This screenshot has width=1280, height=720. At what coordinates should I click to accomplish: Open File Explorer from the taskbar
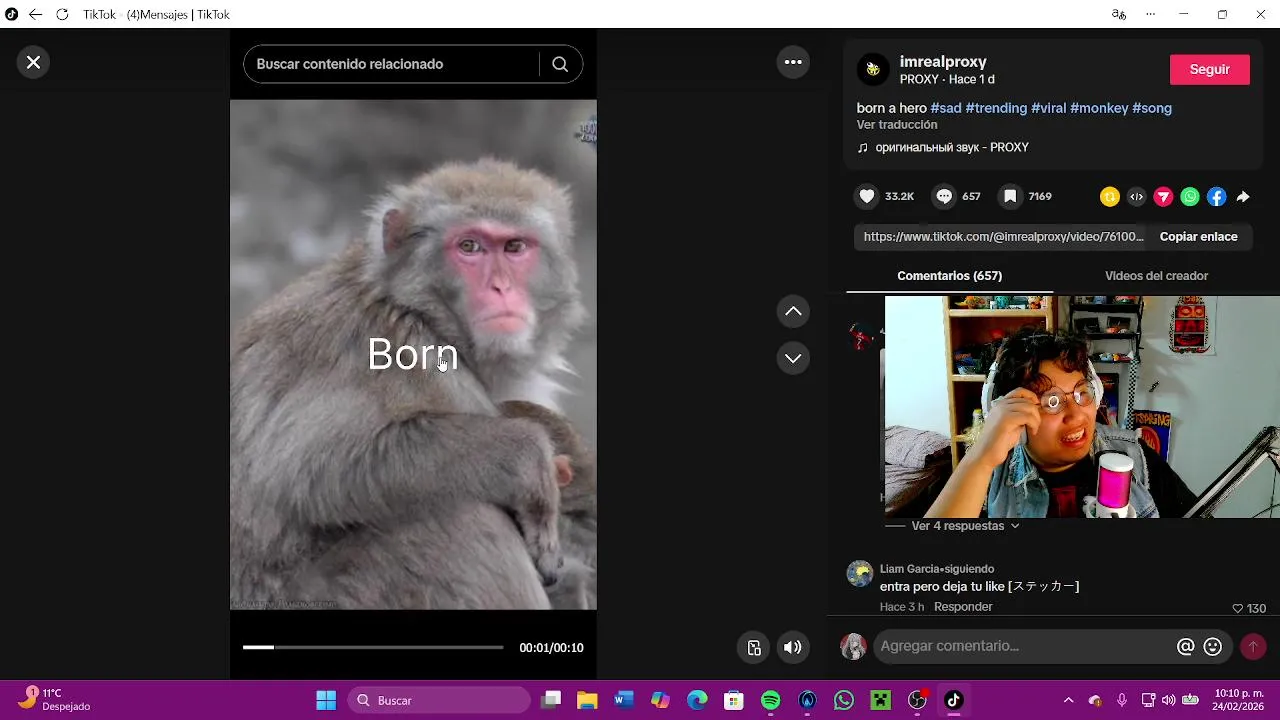(x=587, y=700)
